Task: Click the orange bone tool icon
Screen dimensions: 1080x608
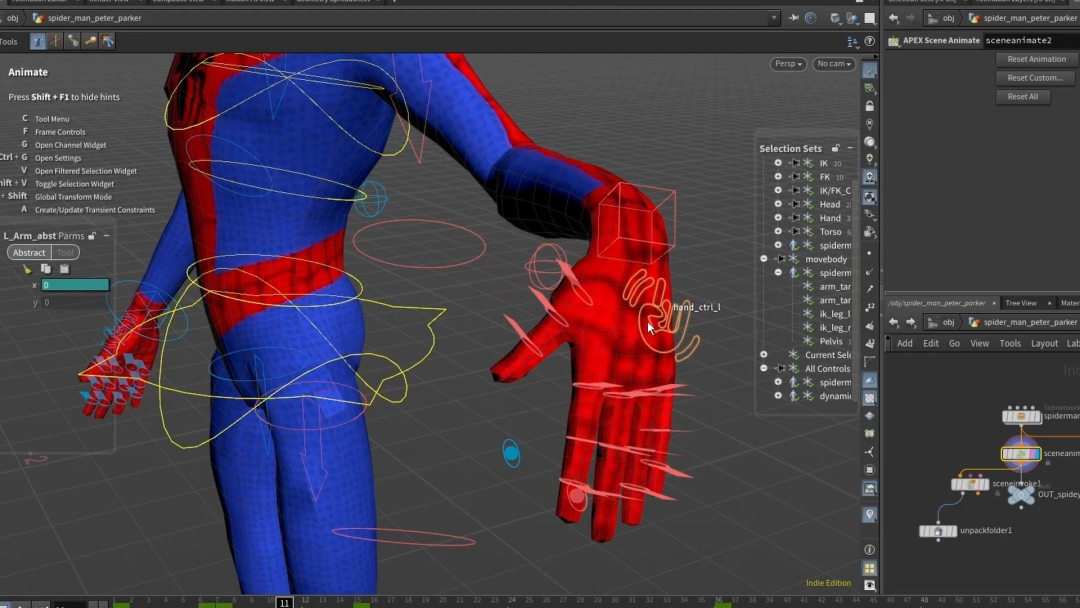Action: pyautogui.click(x=90, y=41)
